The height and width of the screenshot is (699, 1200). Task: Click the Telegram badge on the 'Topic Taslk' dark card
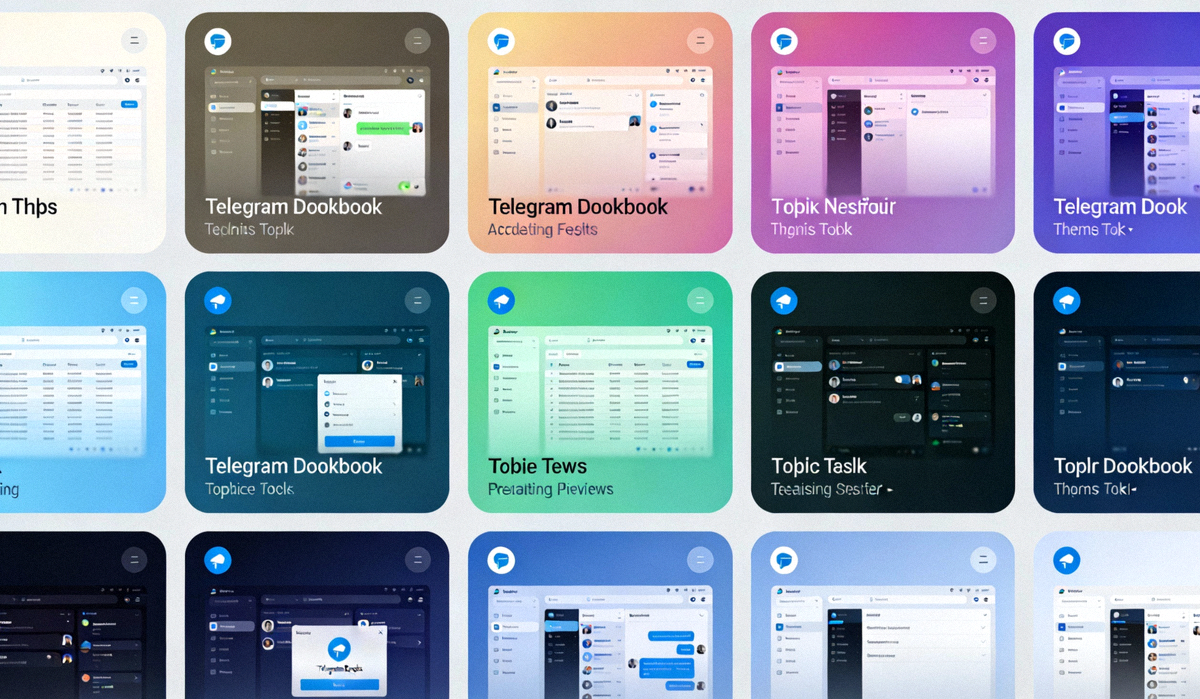[784, 299]
